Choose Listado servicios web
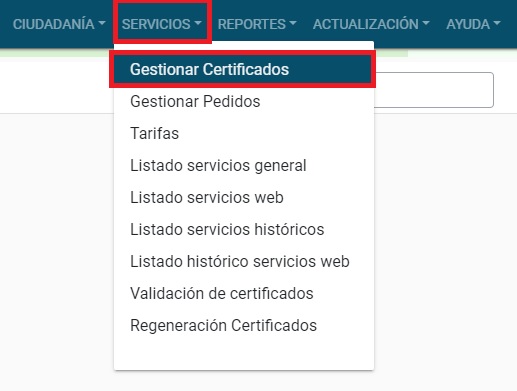 244,197
